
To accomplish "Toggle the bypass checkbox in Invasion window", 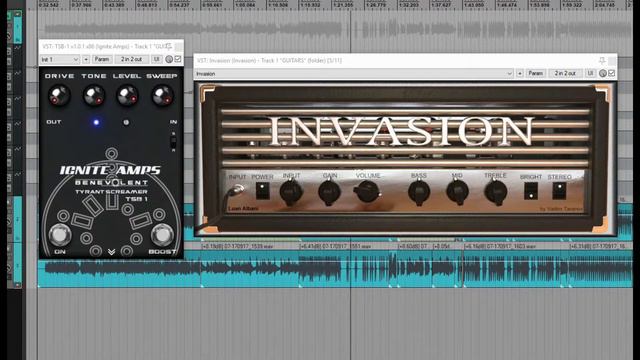I will tap(611, 73).
